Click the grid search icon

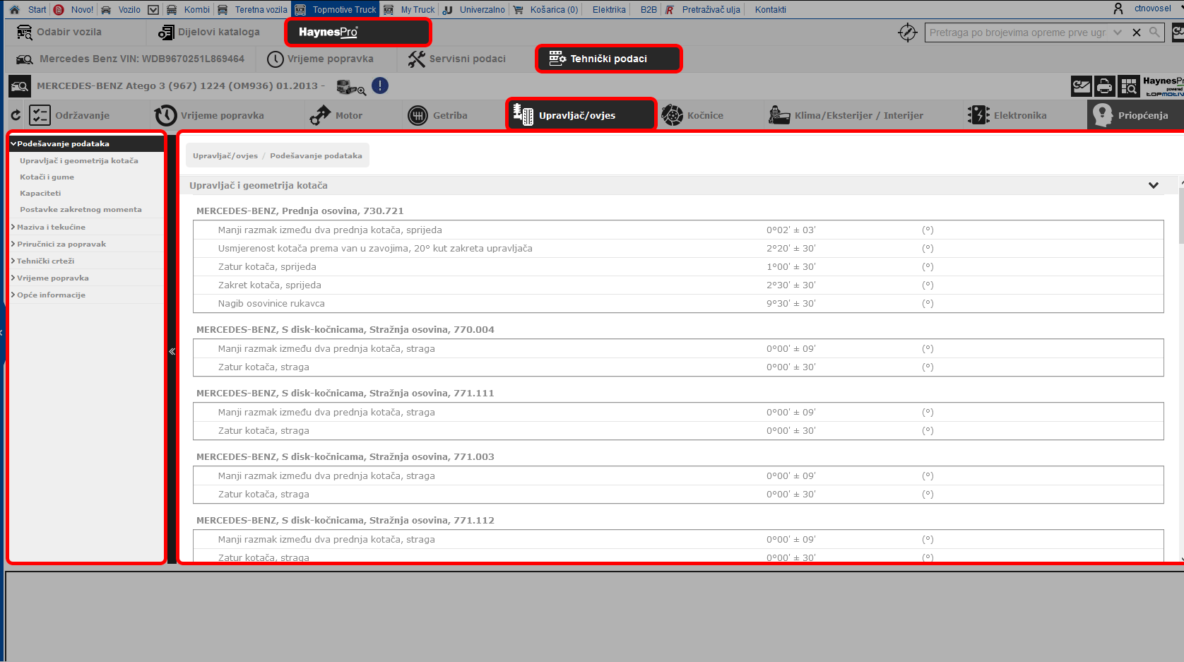pos(1129,86)
